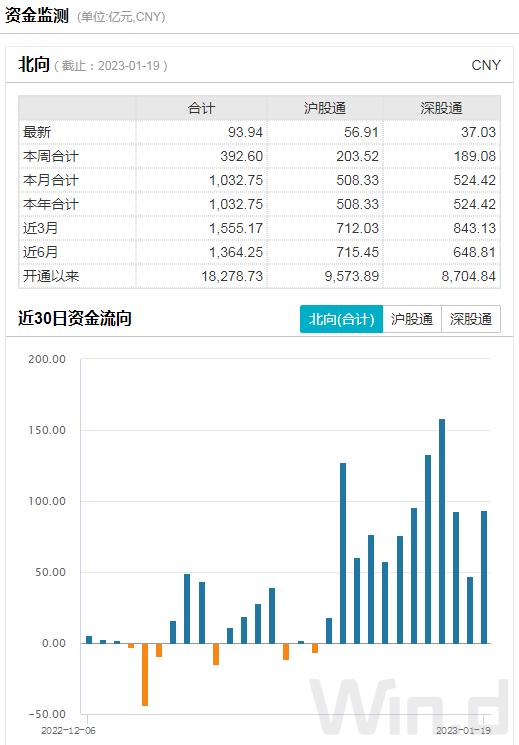This screenshot has width=519, height=745.
Task: Click the 资金监测 section title
Action: coord(37,16)
